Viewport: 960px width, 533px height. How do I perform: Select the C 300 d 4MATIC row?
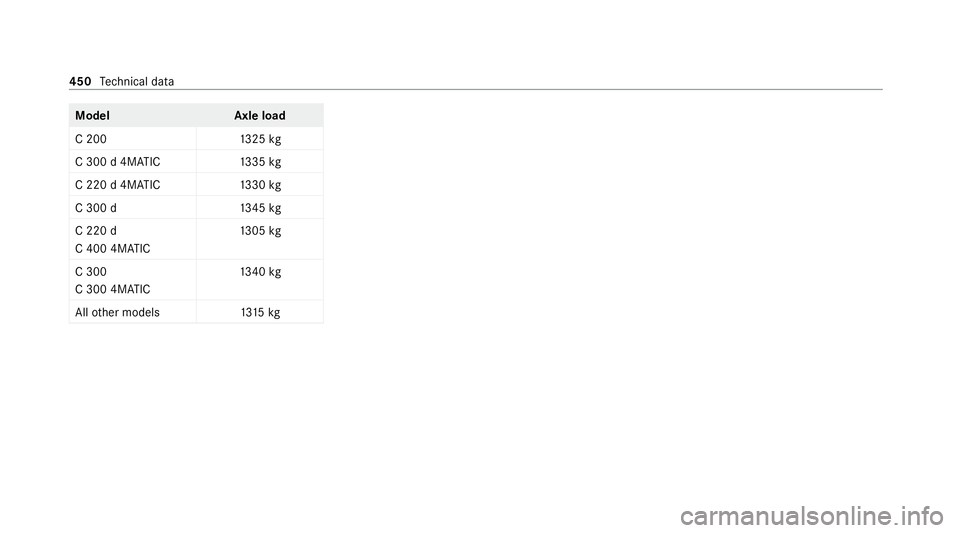[196, 162]
